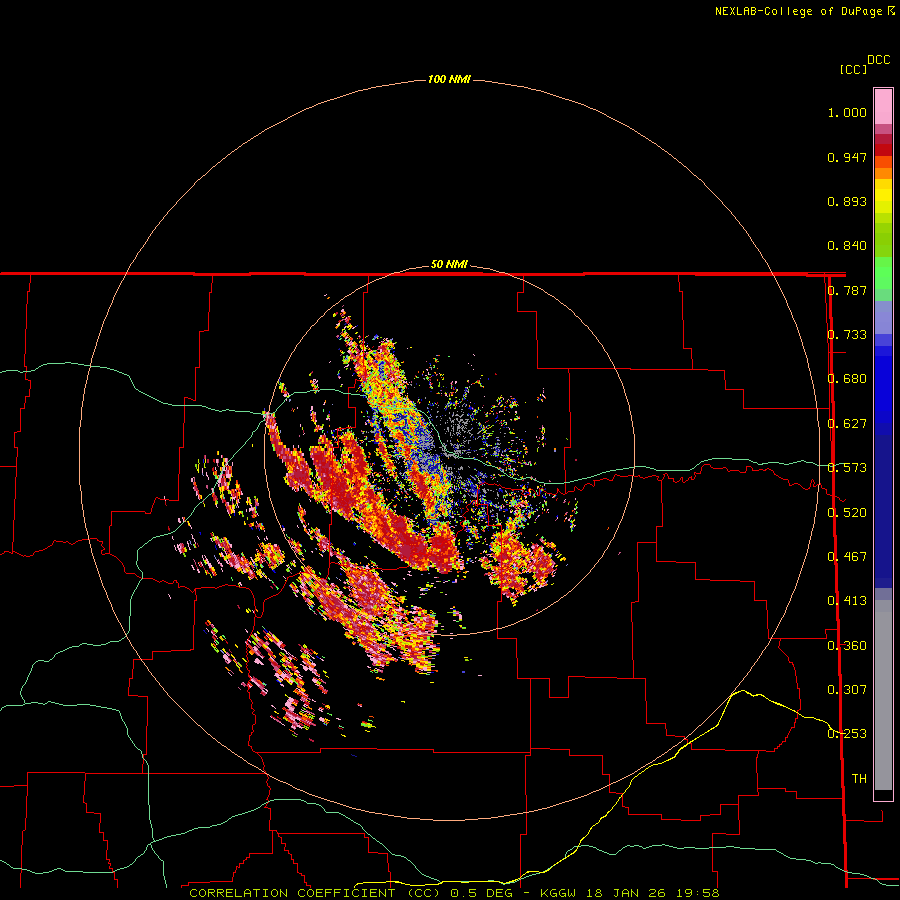Click the 0.840 scale value

point(847,246)
